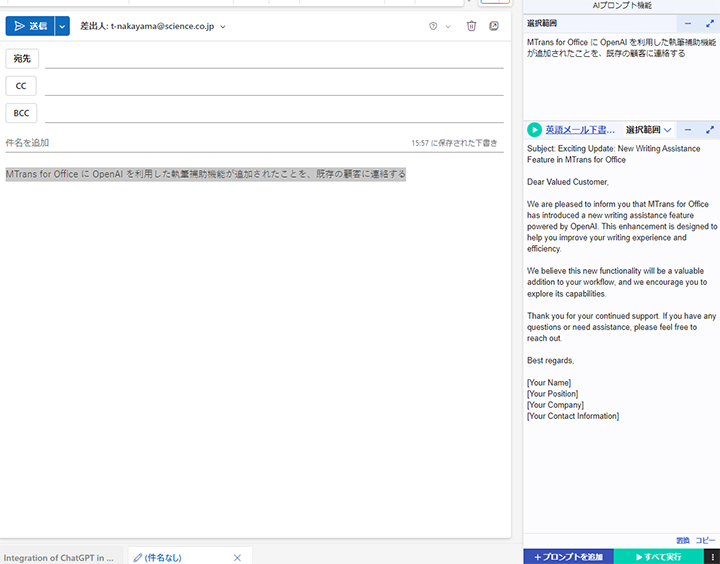Discard draft with trash icon
Viewport: 720px width, 564px height.
[471, 26]
